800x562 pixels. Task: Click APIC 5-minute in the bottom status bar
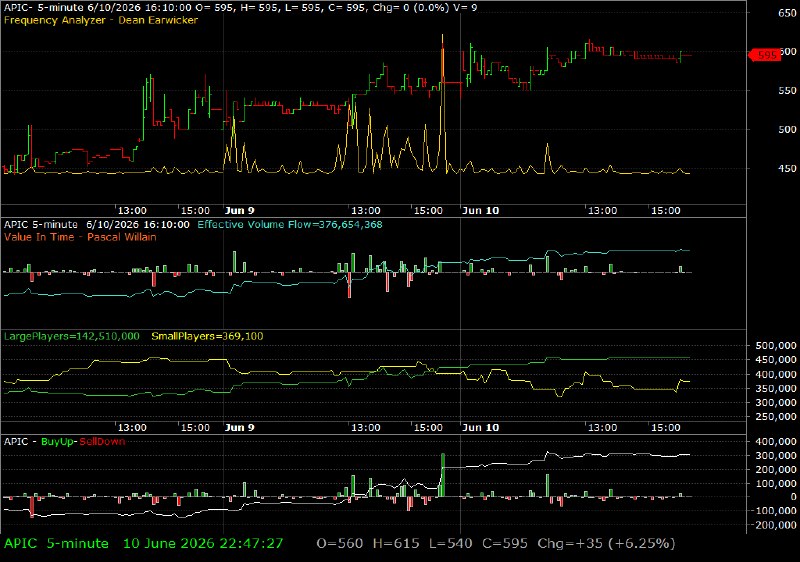(x=56, y=544)
